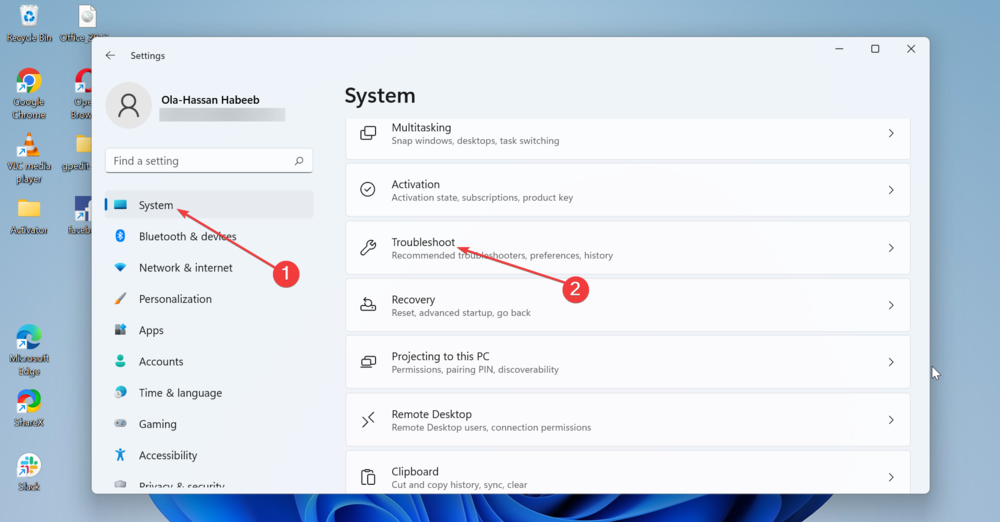Click the Bluetooth icon in sidebar

[x=120, y=236]
